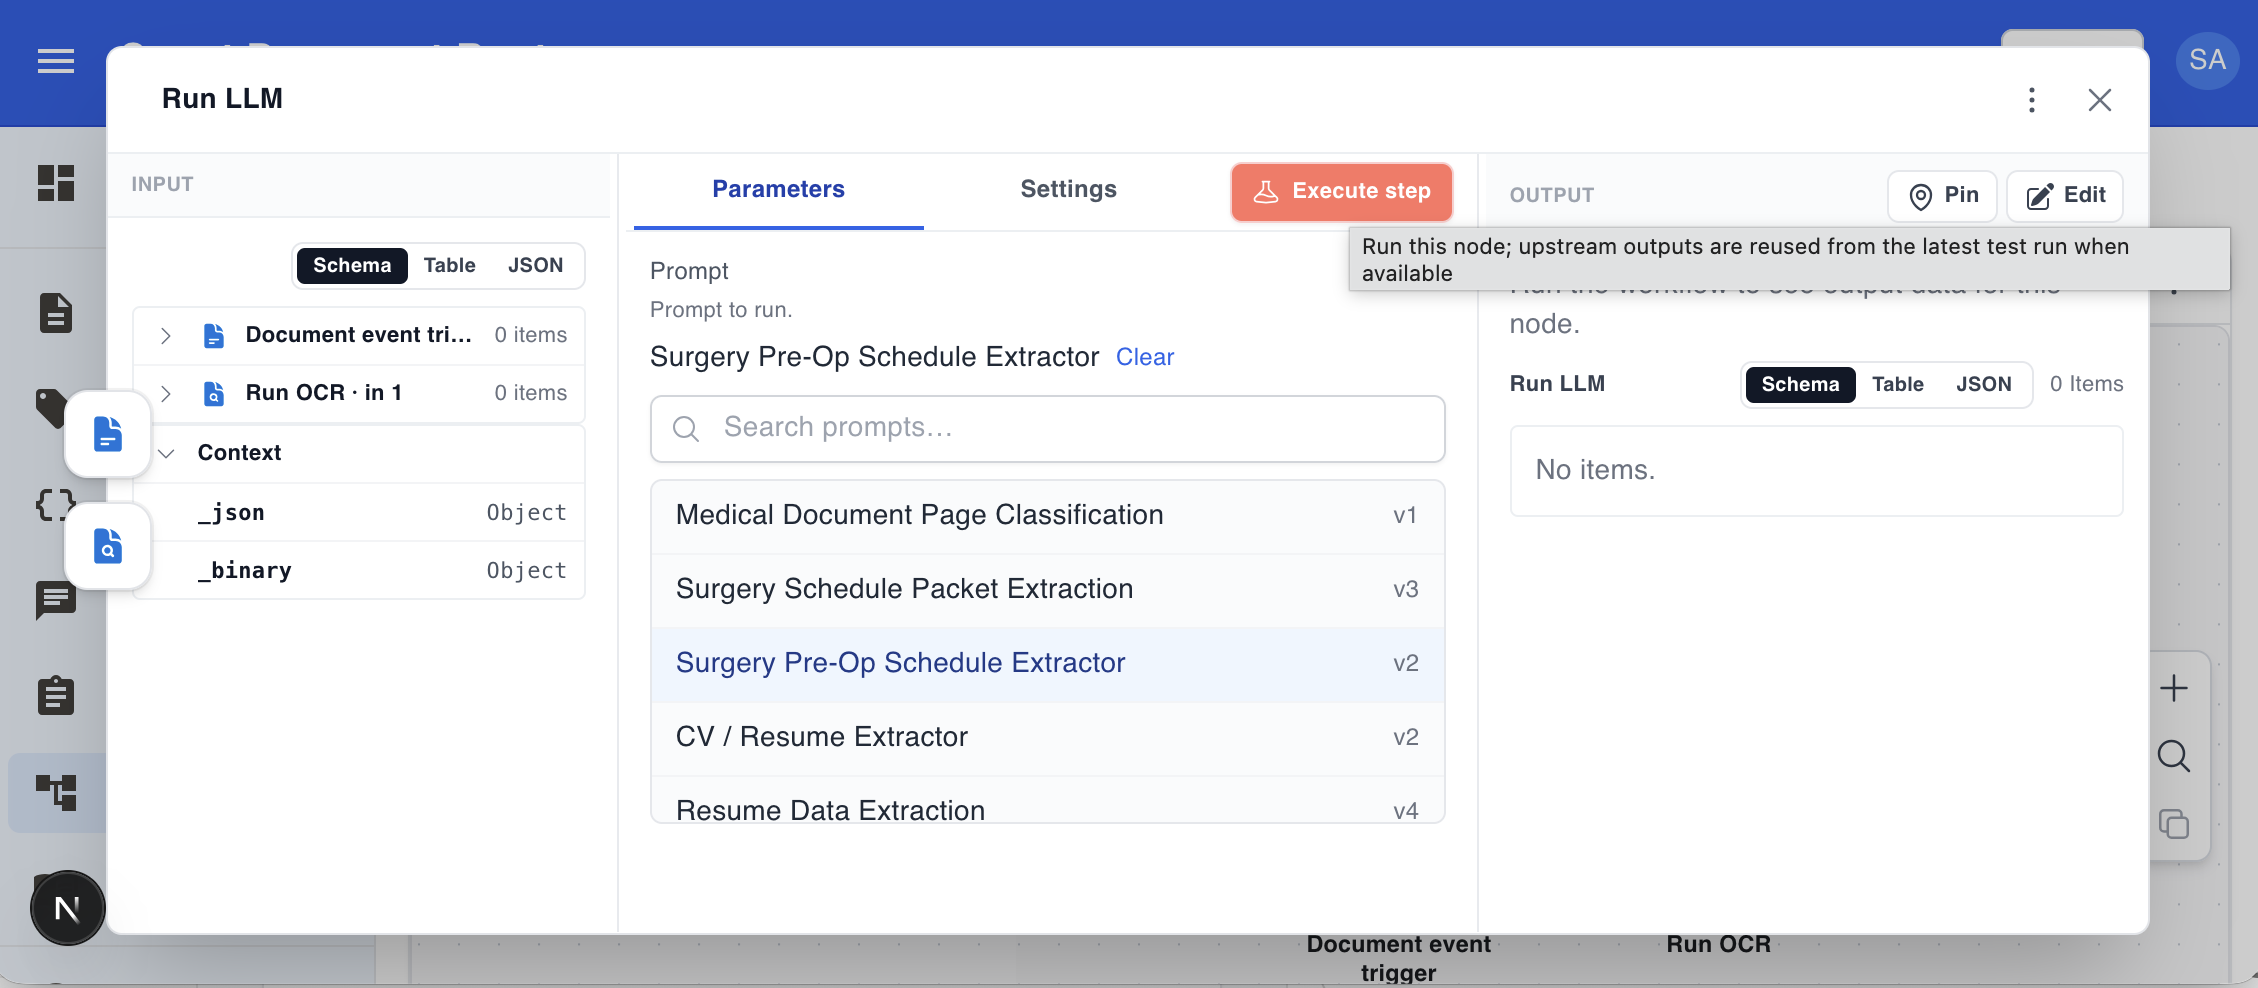The height and width of the screenshot is (988, 2258).
Task: Select JSON view in Output panel
Action: pos(1984,384)
